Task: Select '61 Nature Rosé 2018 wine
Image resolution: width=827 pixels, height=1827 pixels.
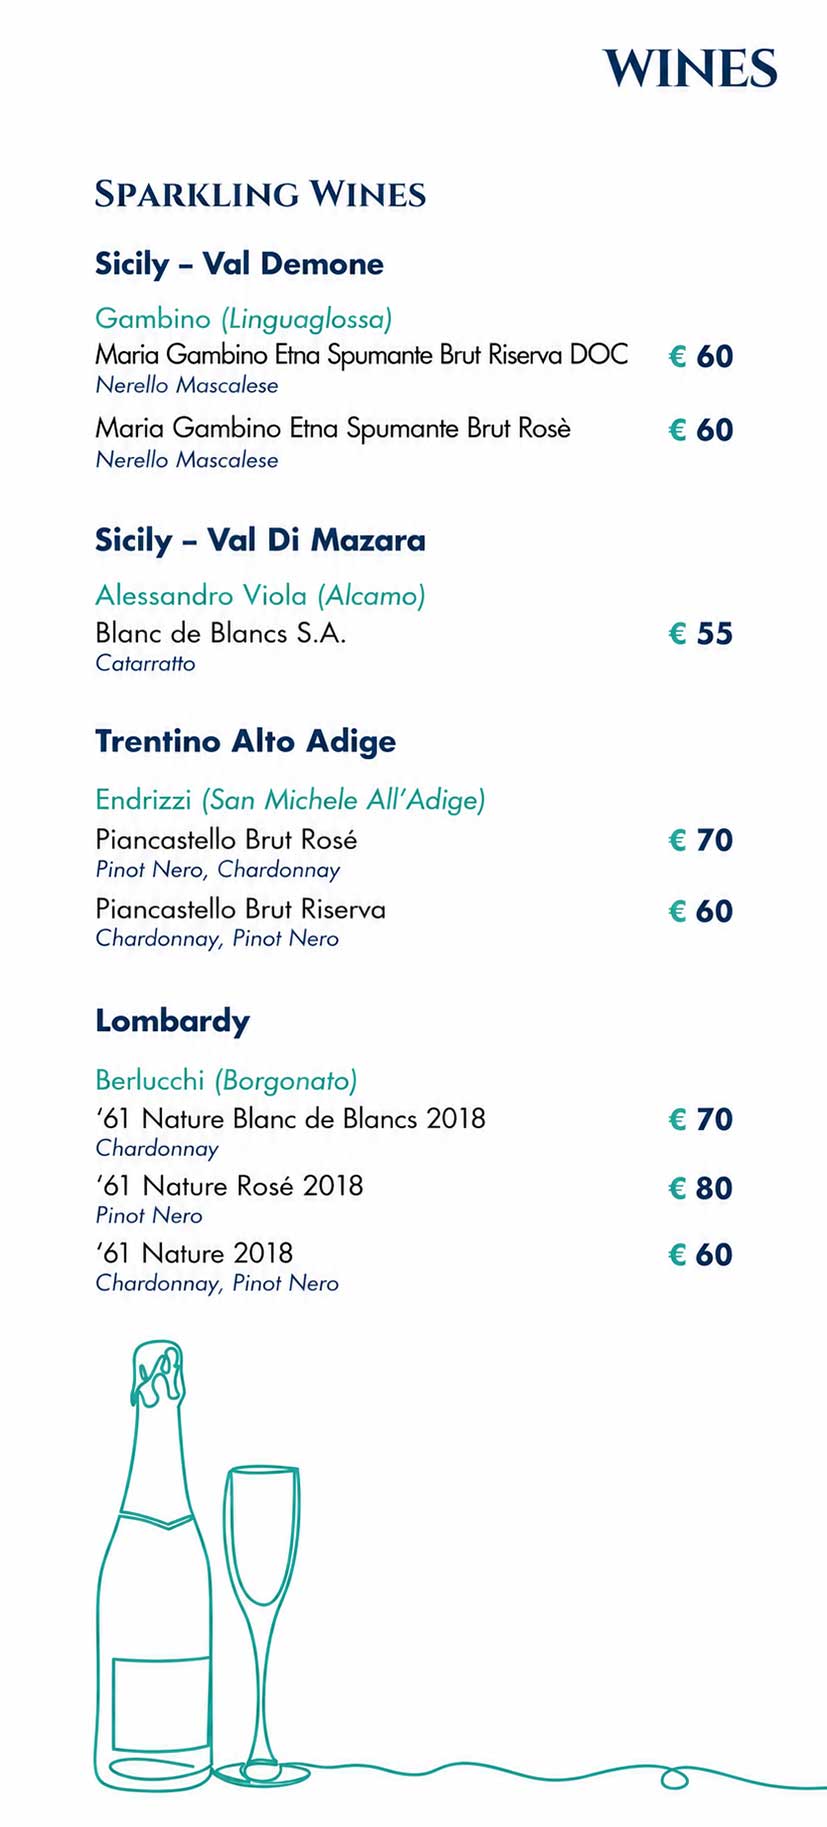Action: [x=229, y=1186]
